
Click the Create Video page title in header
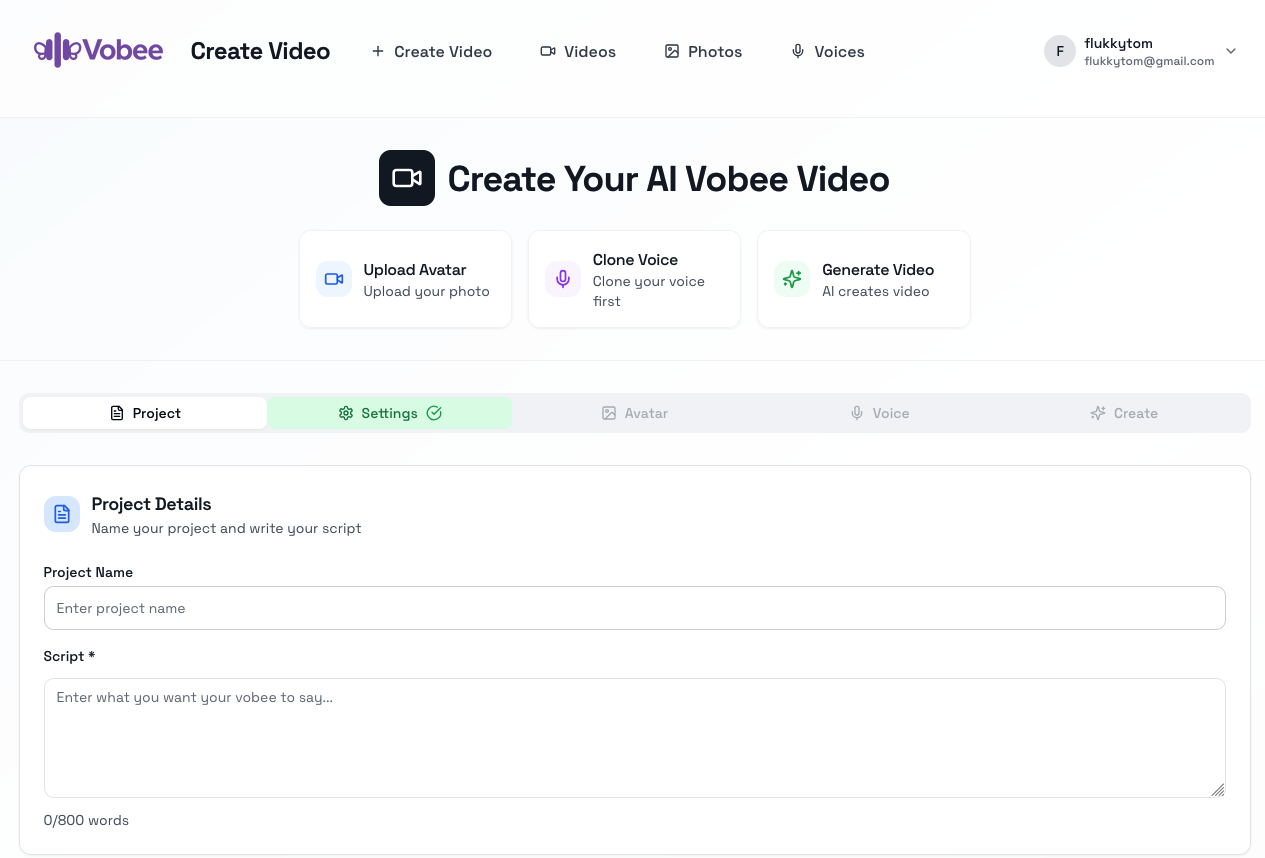pos(260,51)
